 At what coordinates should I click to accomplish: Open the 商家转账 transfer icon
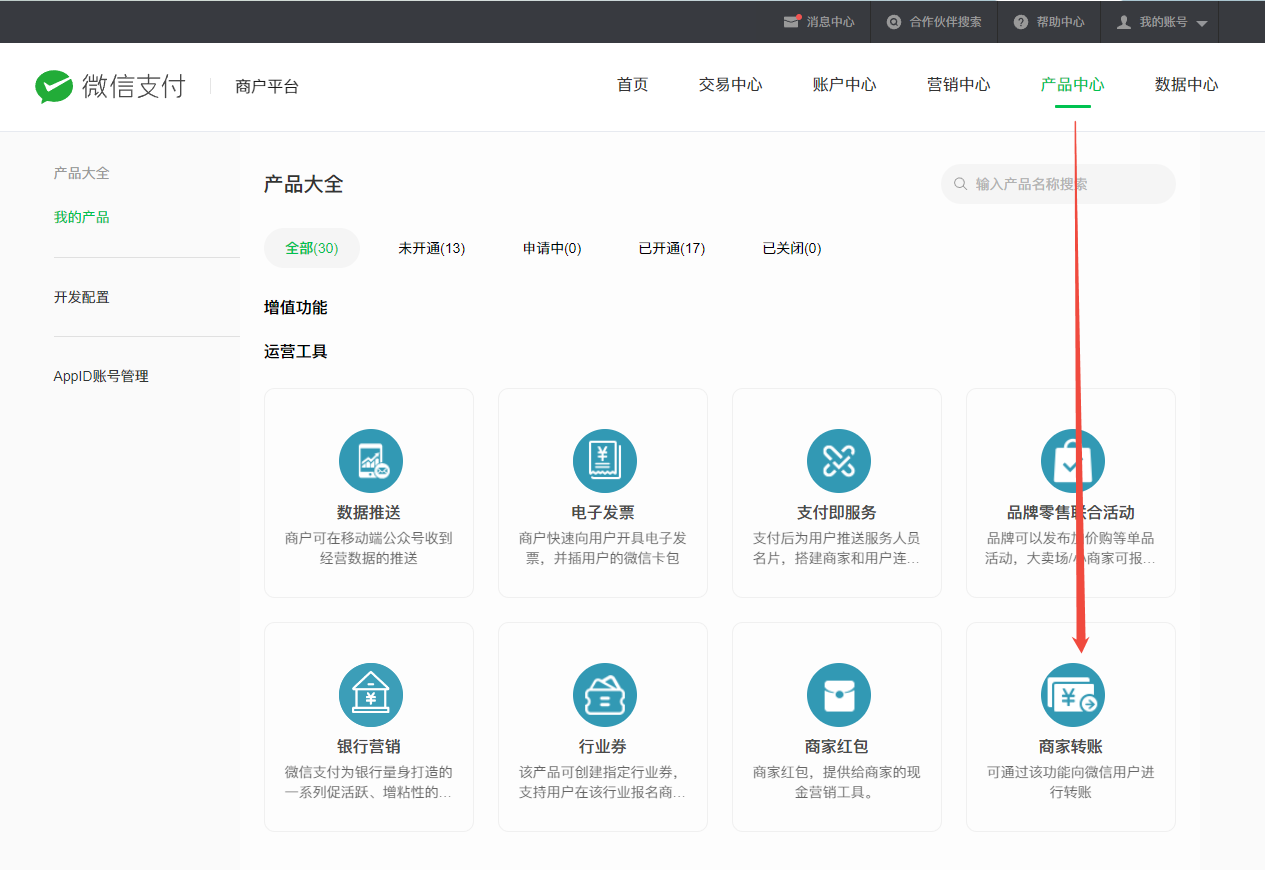click(x=1073, y=695)
